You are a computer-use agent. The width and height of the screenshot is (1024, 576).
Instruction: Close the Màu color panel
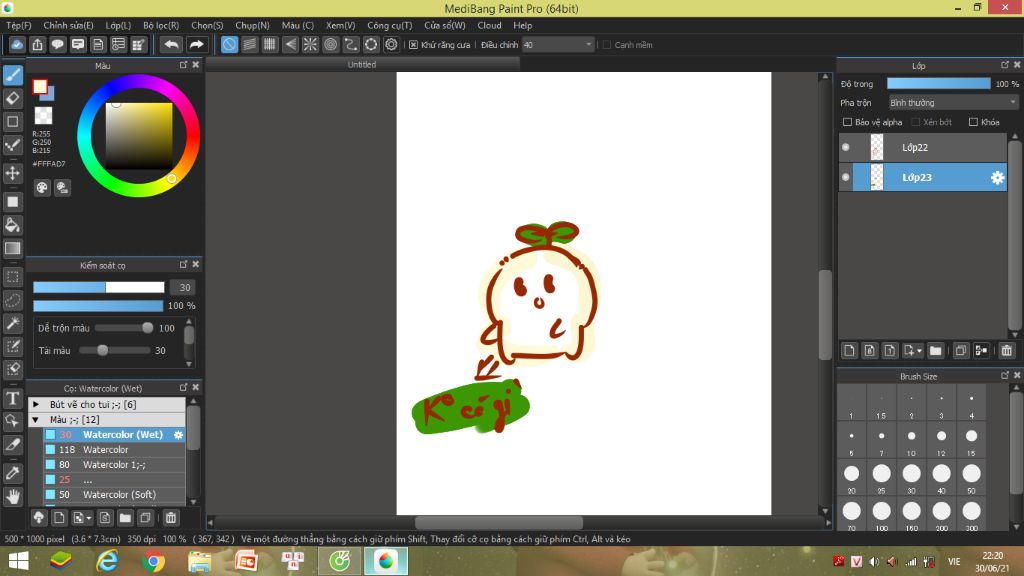click(x=196, y=65)
